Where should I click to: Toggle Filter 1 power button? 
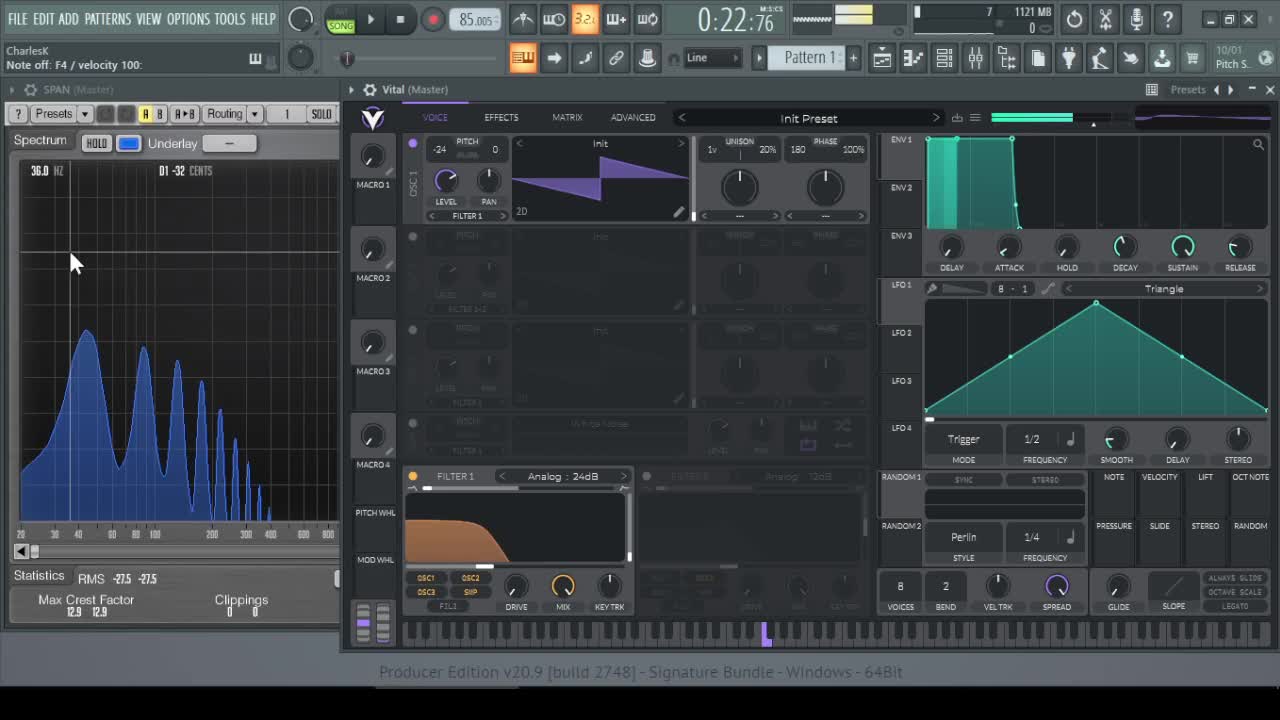point(413,476)
